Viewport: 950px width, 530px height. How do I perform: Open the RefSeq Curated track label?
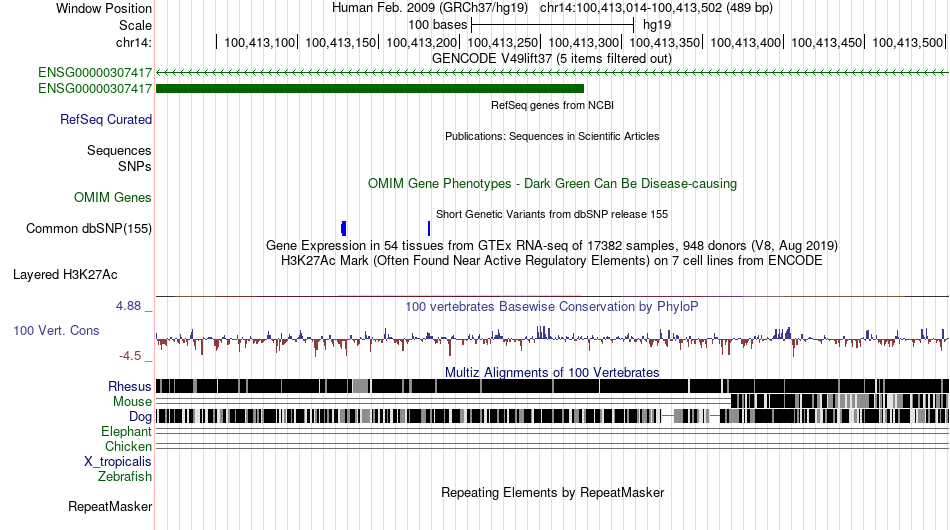106,119
